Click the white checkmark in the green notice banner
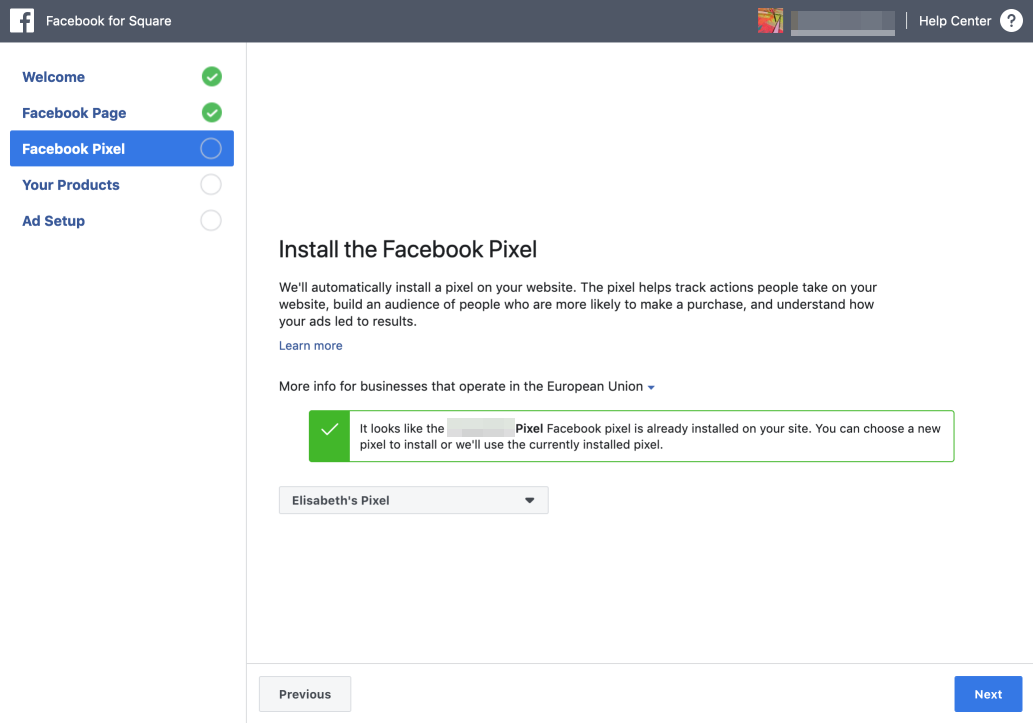This screenshot has width=1033, height=723. [x=329, y=430]
